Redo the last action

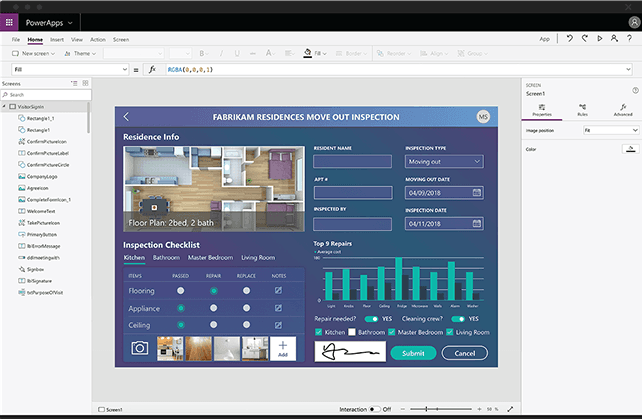click(585, 39)
